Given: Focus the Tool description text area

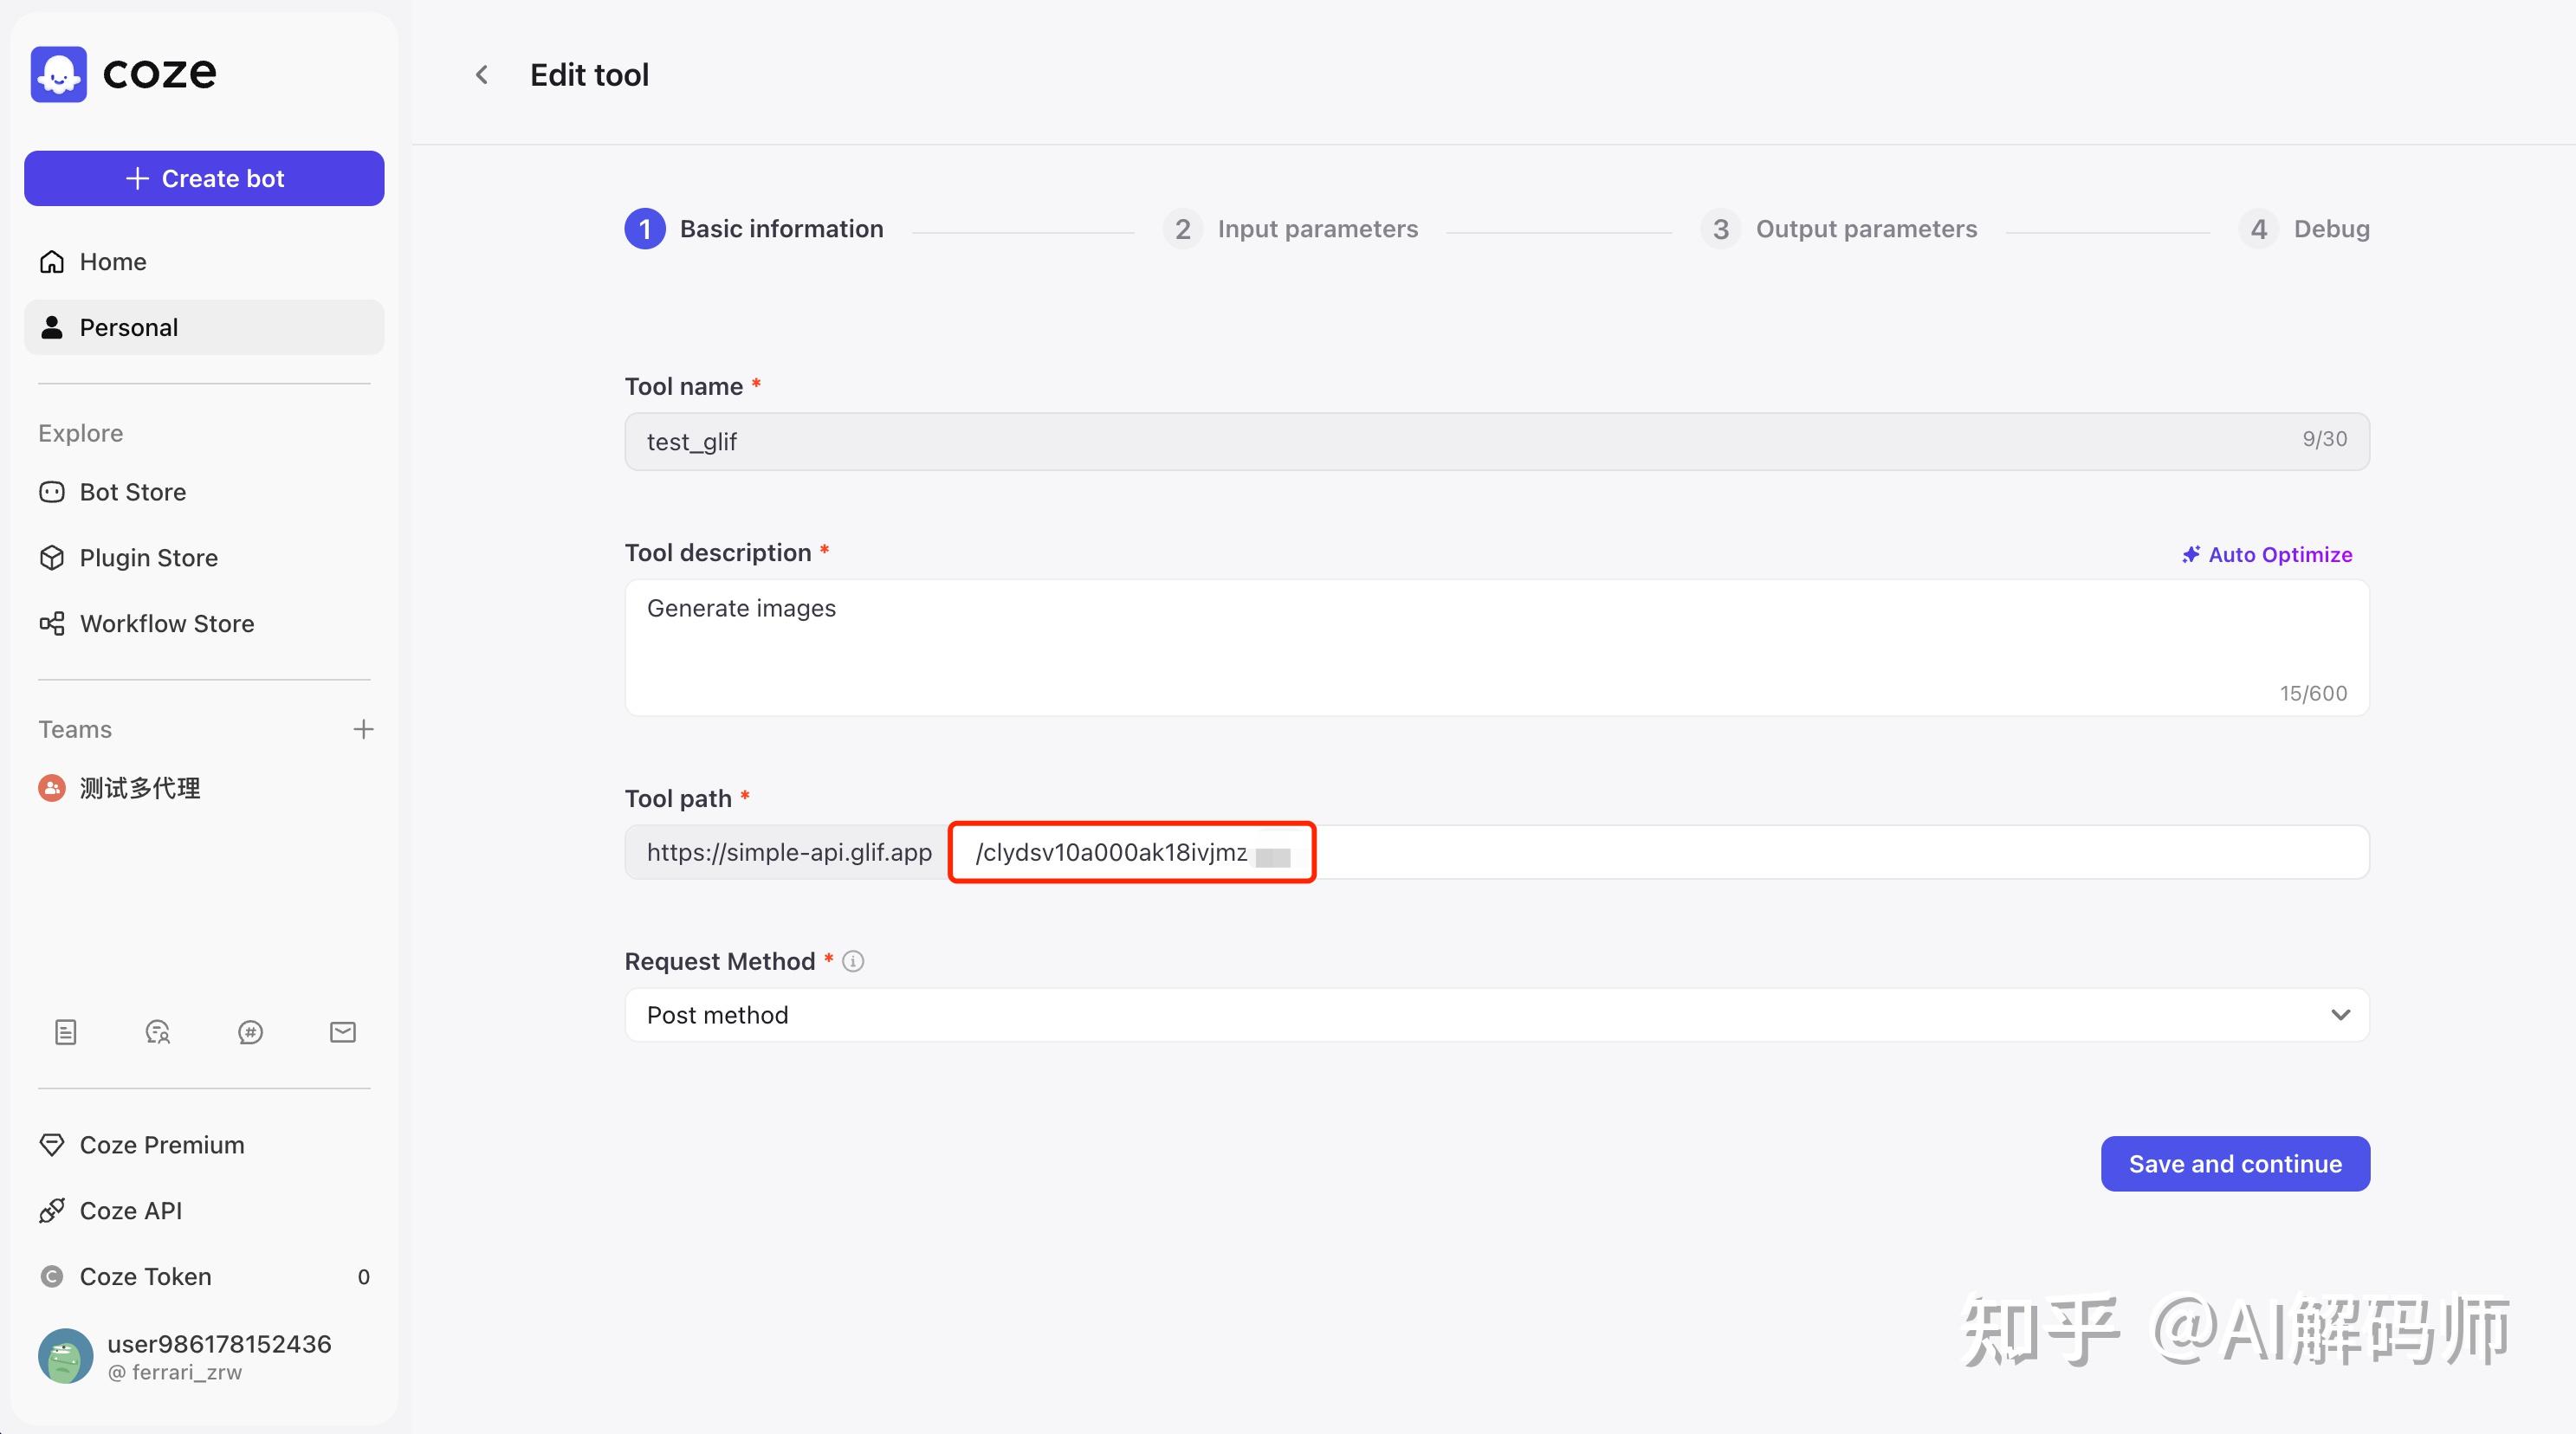Looking at the screenshot, I should click(x=1496, y=647).
